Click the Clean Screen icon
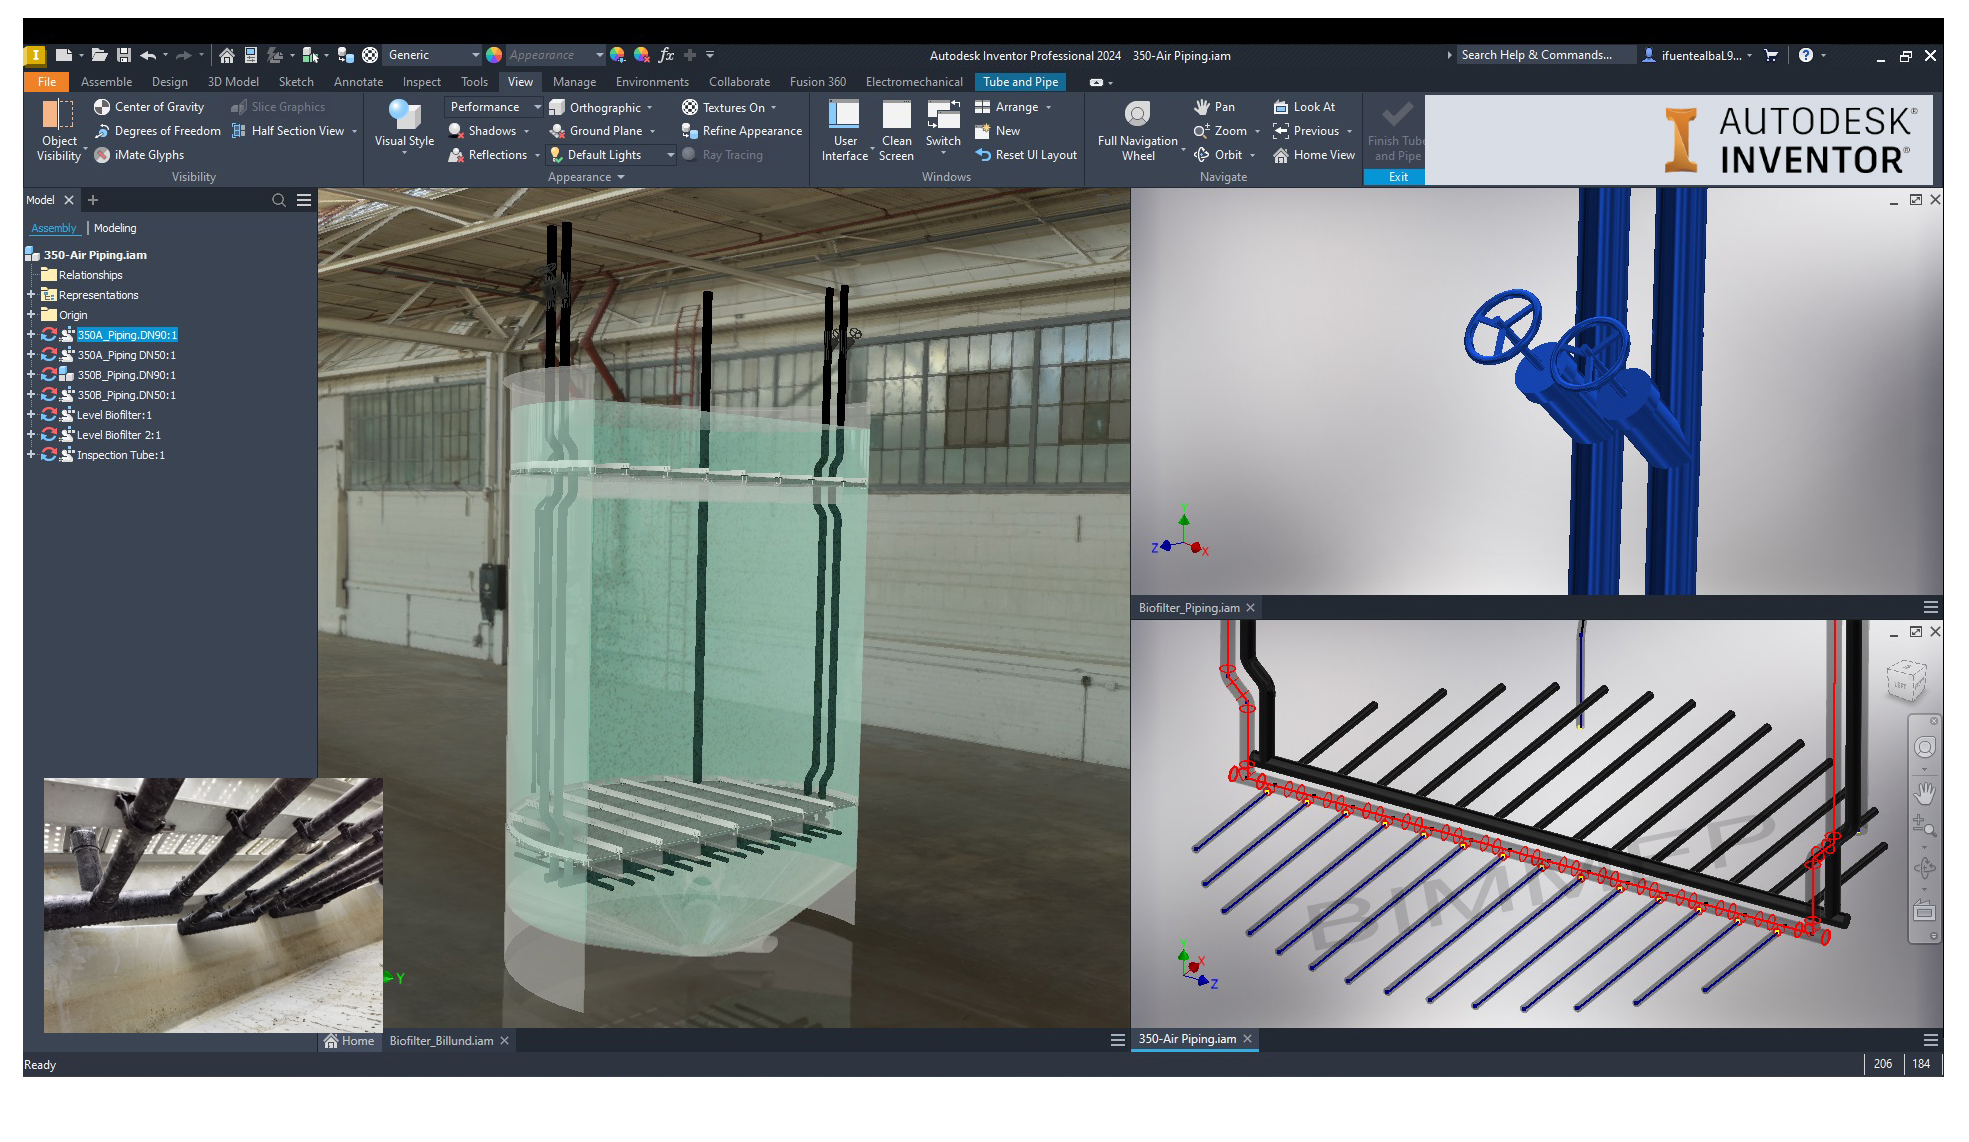1969x1142 pixels. (x=896, y=116)
